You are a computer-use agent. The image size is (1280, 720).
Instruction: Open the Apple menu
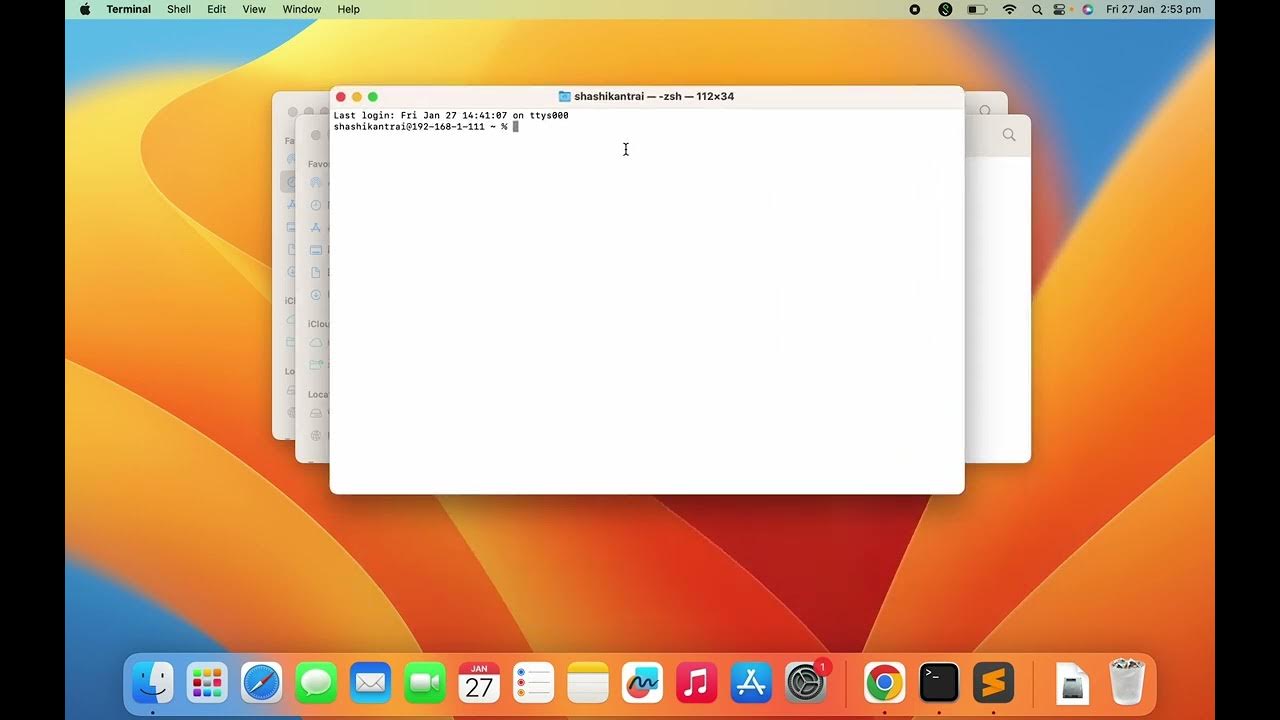coord(85,9)
